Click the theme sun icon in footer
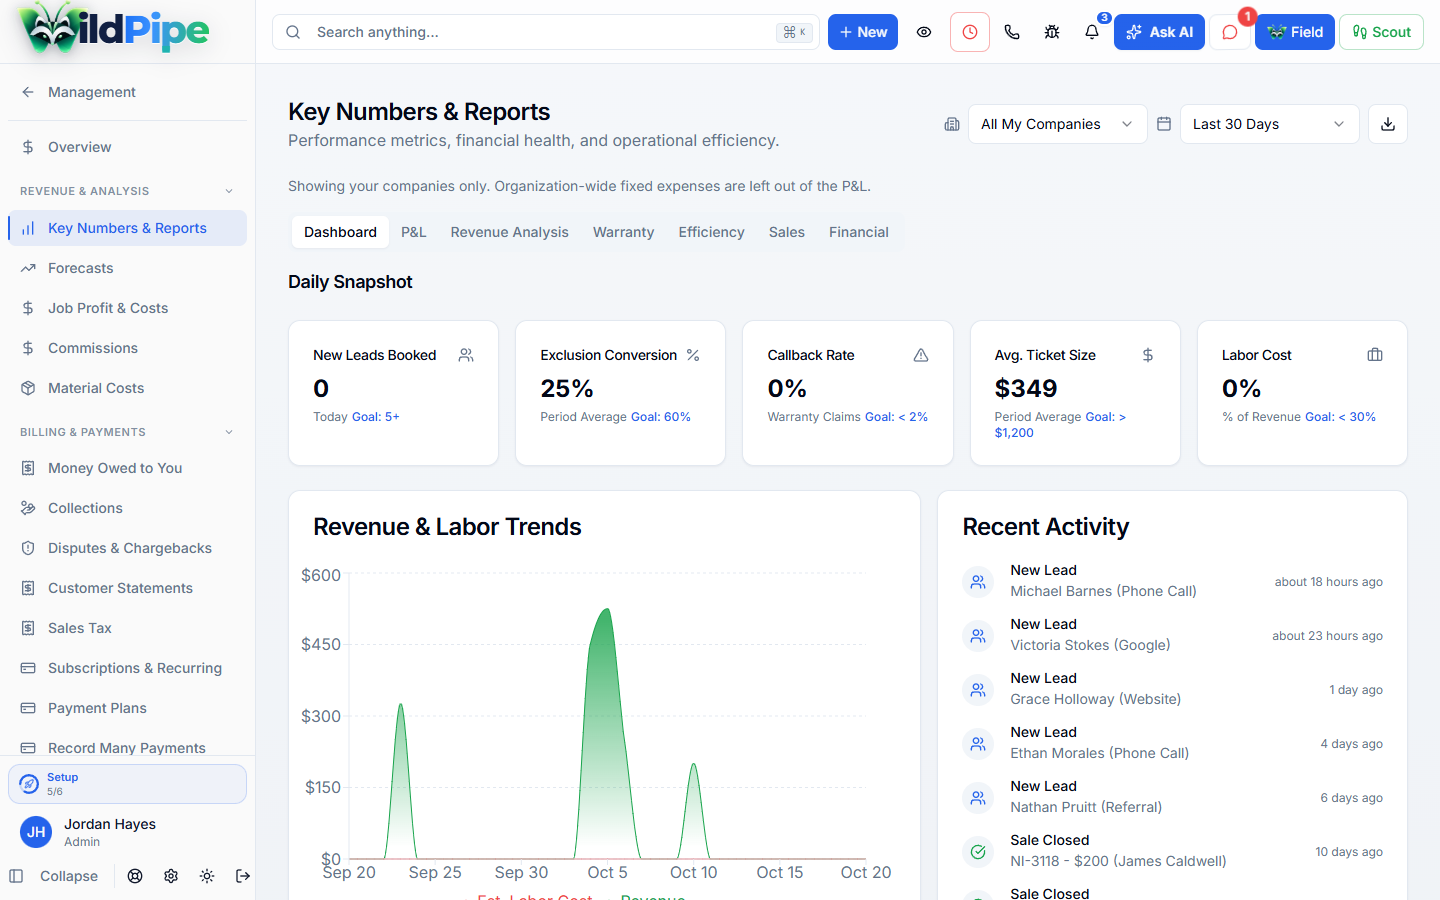Viewport: 1440px width, 900px height. point(207,876)
